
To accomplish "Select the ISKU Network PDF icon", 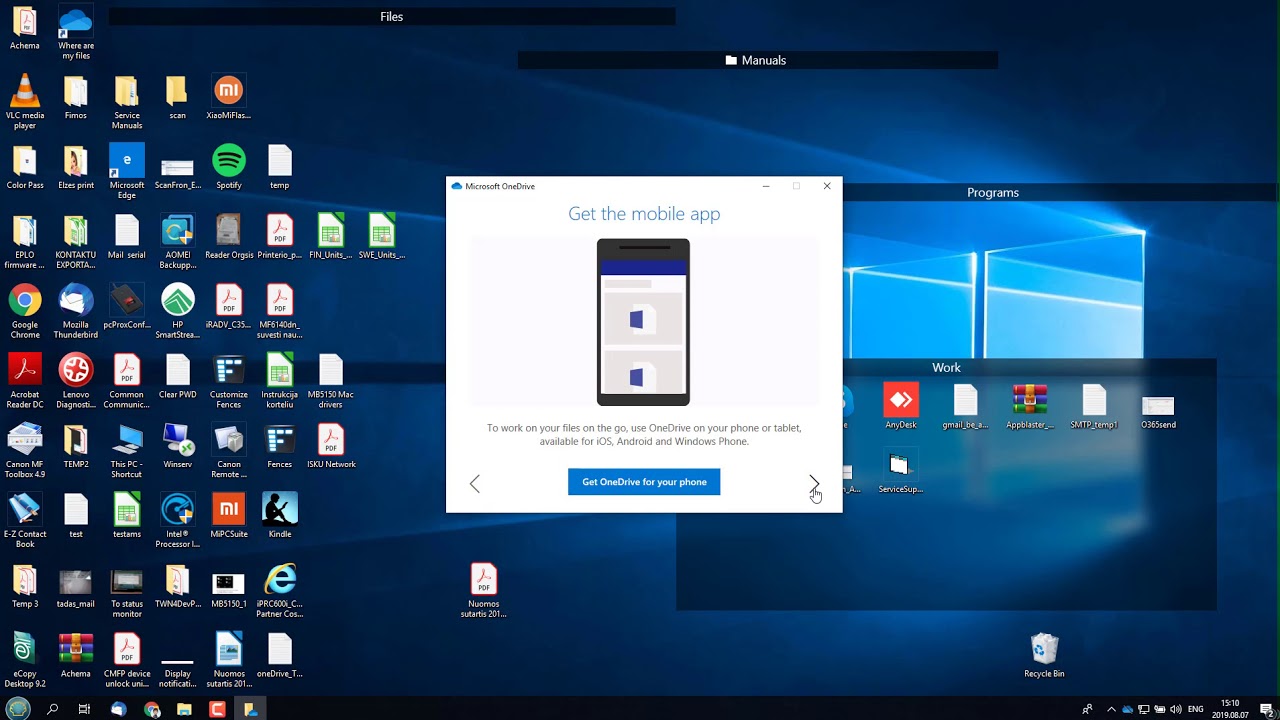I will click(x=331, y=446).
